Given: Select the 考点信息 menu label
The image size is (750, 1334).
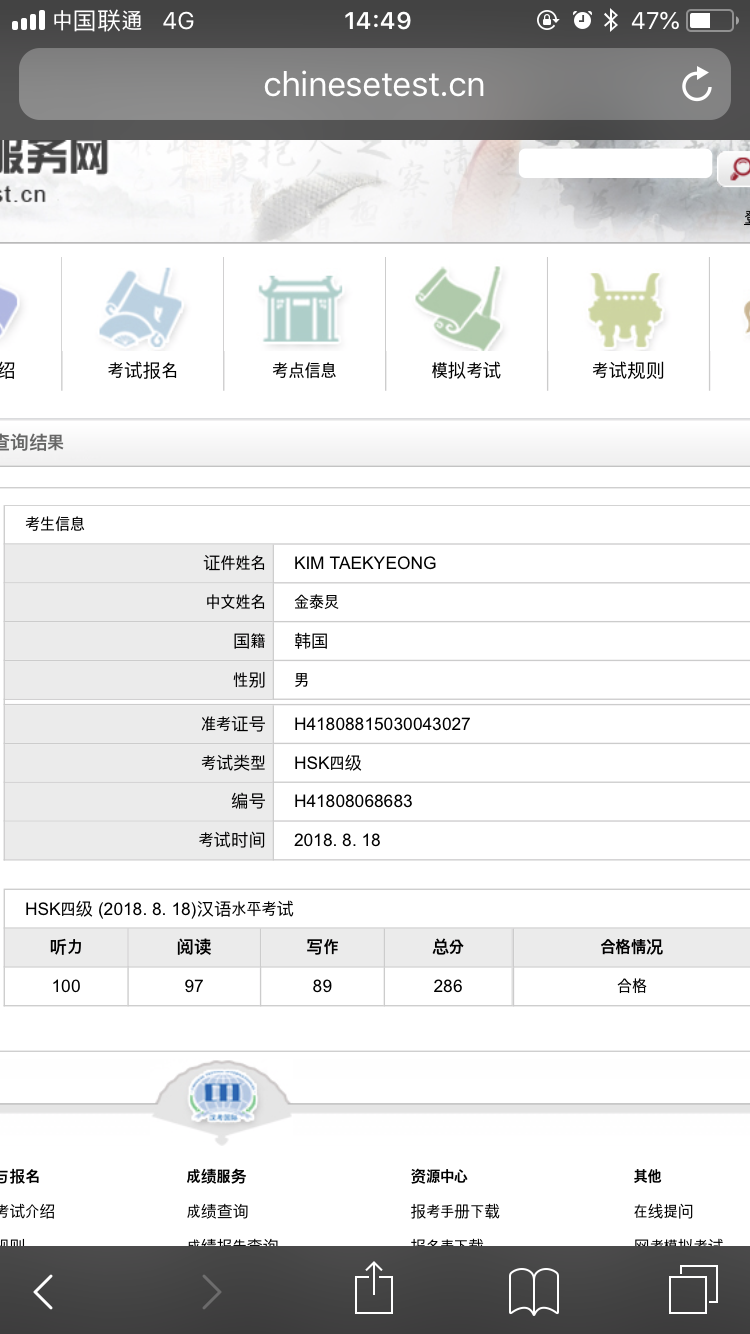Looking at the screenshot, I should click(x=304, y=371).
